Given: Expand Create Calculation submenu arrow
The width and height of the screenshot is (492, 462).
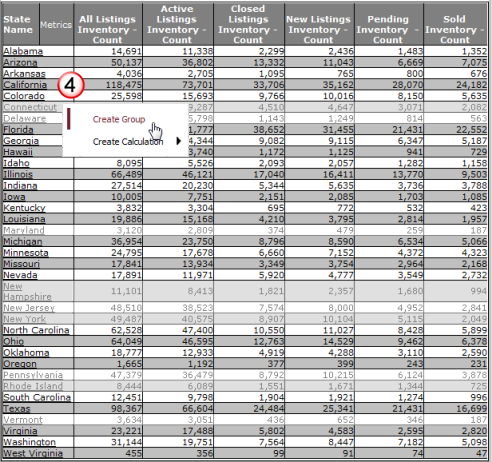Looking at the screenshot, I should 179,141.
